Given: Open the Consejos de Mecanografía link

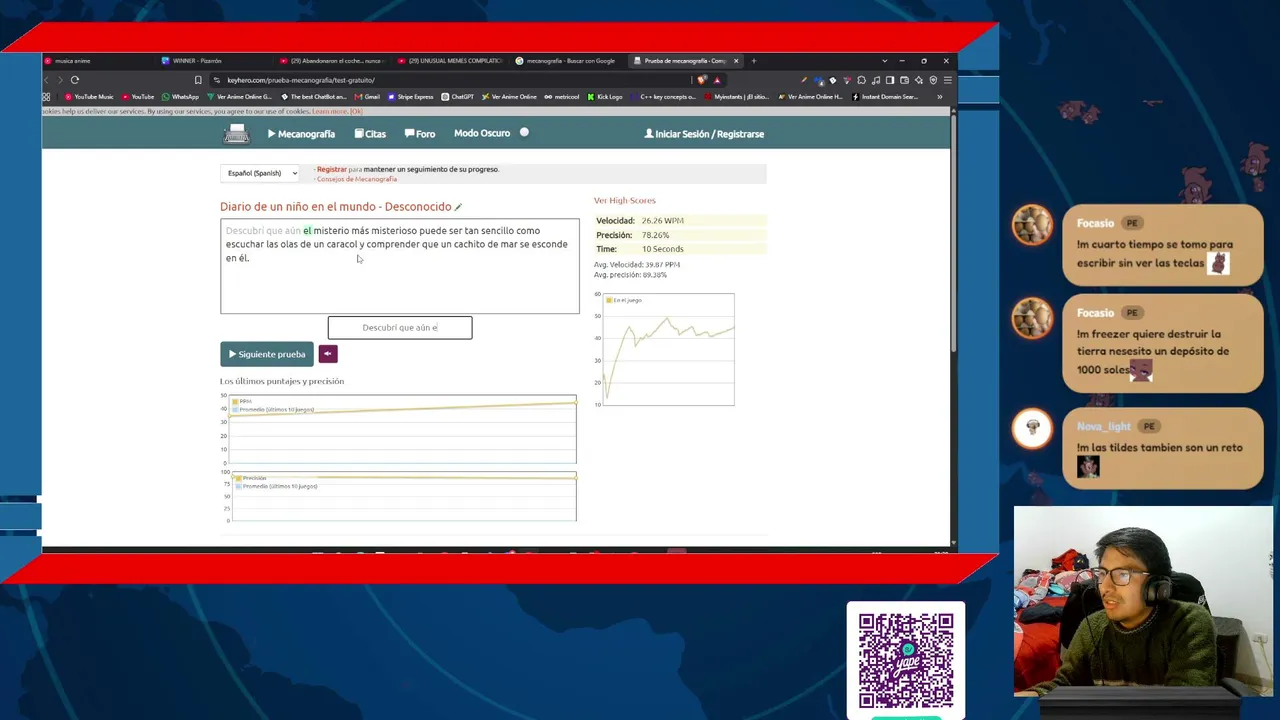Looking at the screenshot, I should pos(357,179).
